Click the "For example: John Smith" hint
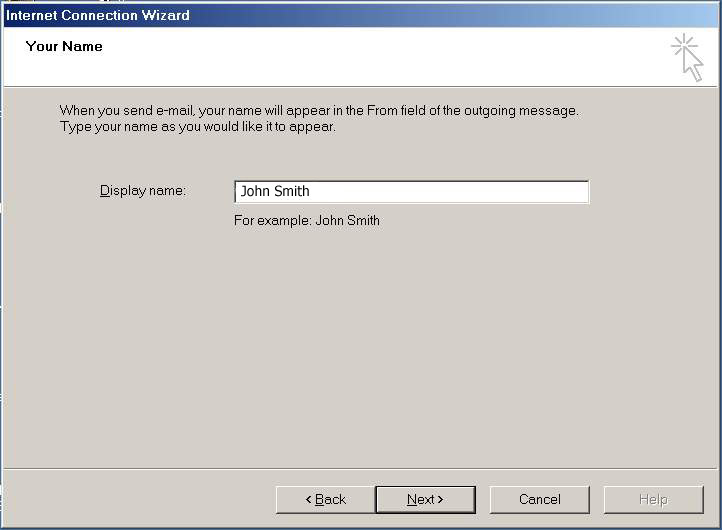722x530 pixels. pos(306,220)
